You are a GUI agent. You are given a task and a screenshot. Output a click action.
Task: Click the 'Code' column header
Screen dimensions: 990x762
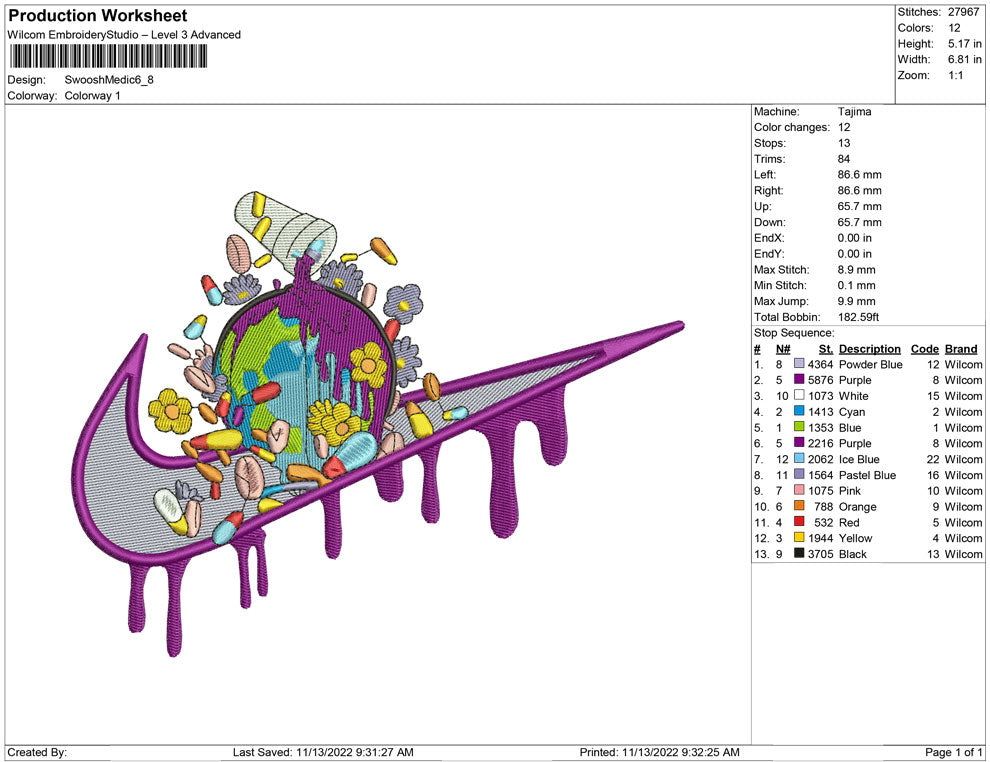[x=924, y=349]
